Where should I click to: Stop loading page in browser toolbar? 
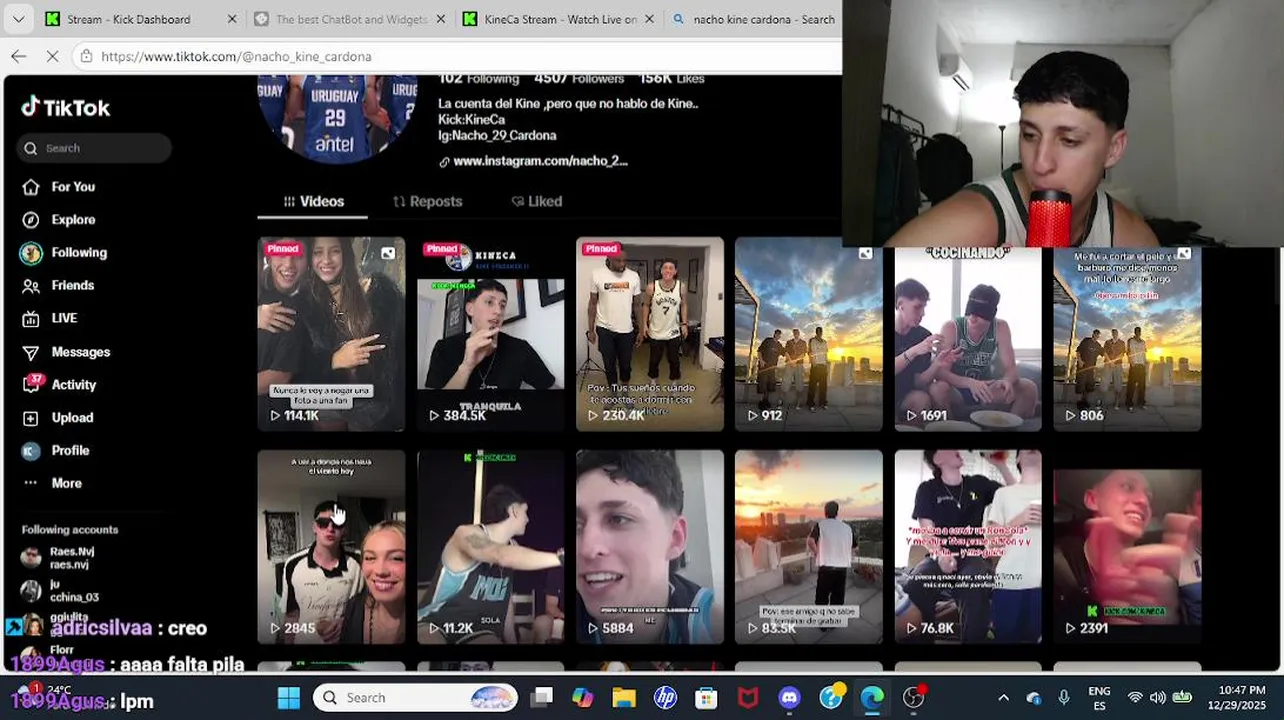53,57
